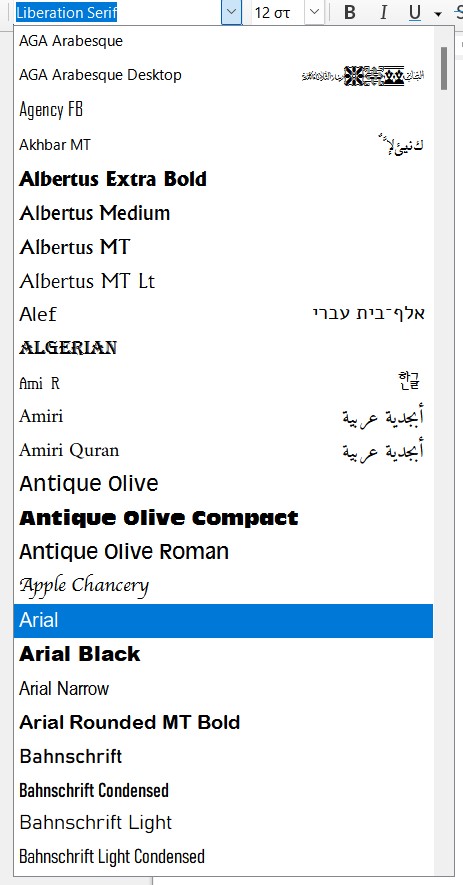This screenshot has width=463, height=885.
Task: Open underline style dropdown arrow
Action: [x=438, y=14]
